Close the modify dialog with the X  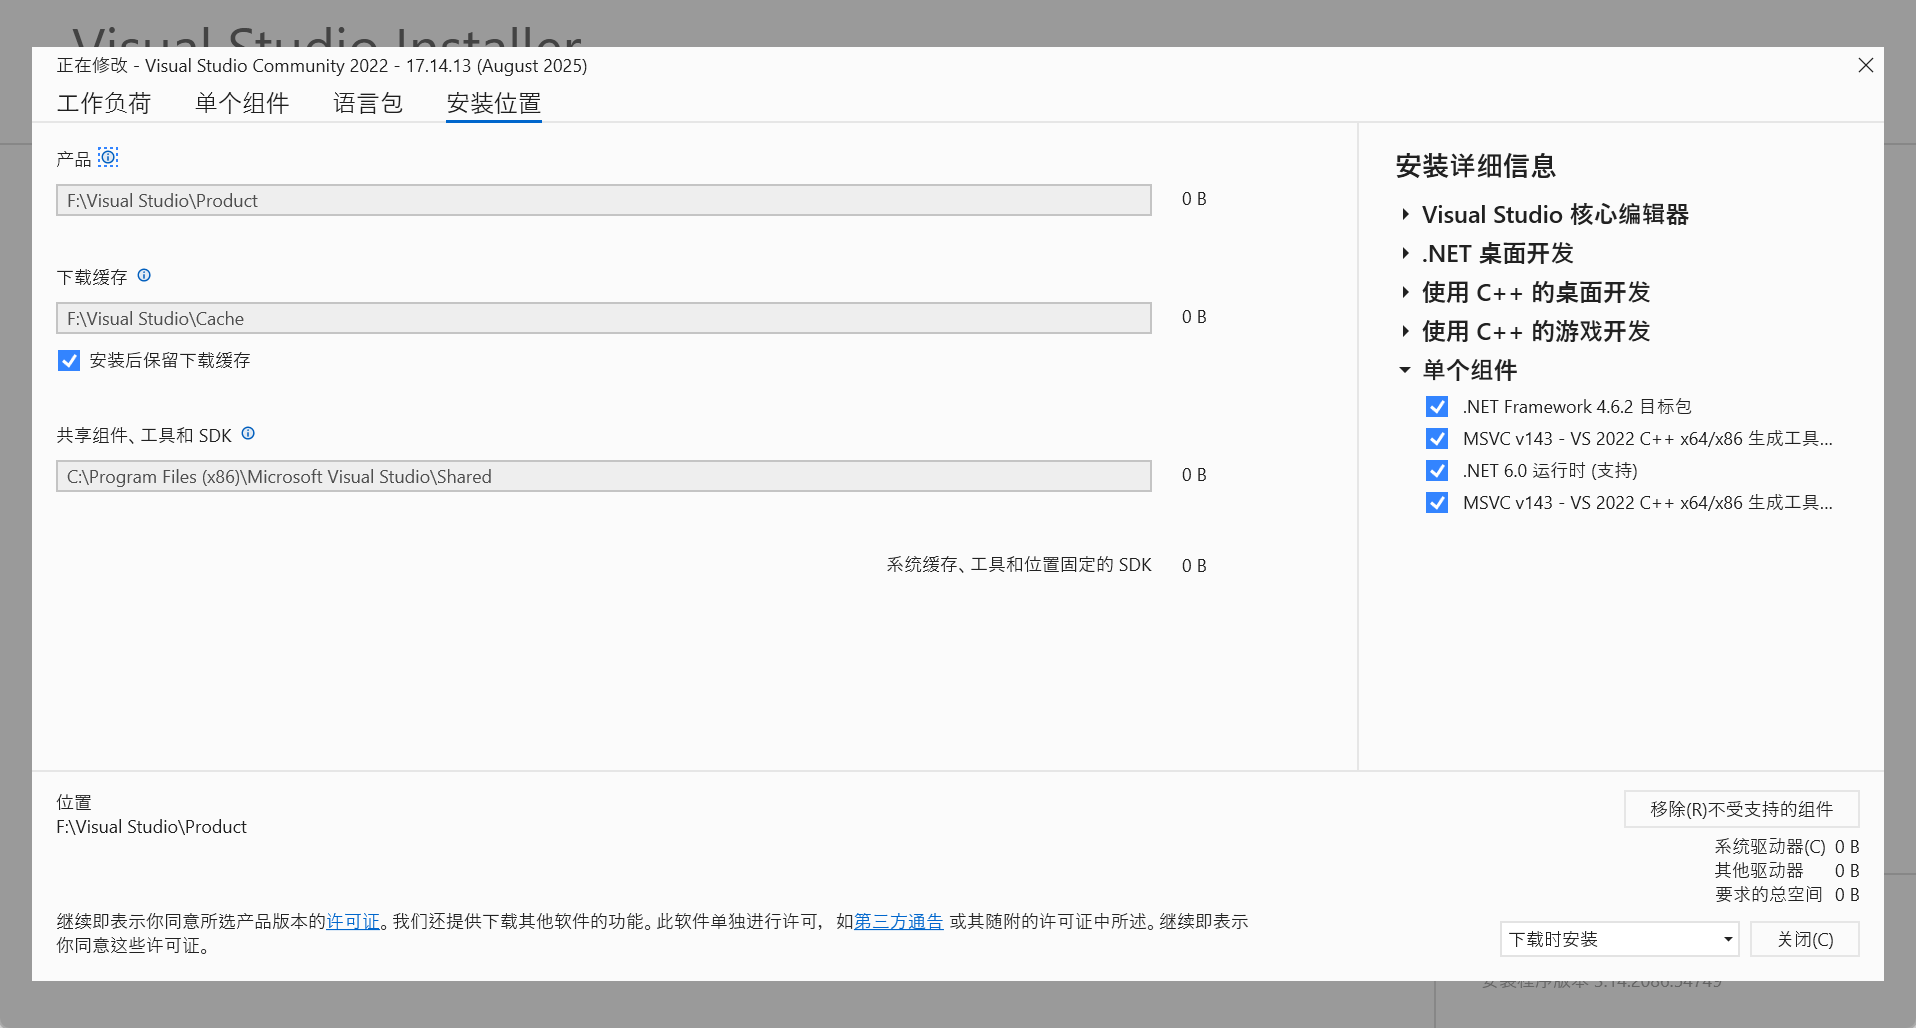[x=1865, y=65]
